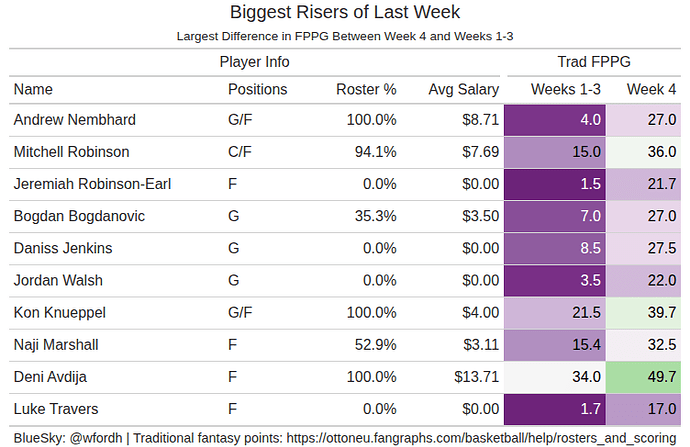Click Kon Knueppel's light green 39.7 cell
The height and width of the screenshot is (447, 690).
[x=647, y=313]
